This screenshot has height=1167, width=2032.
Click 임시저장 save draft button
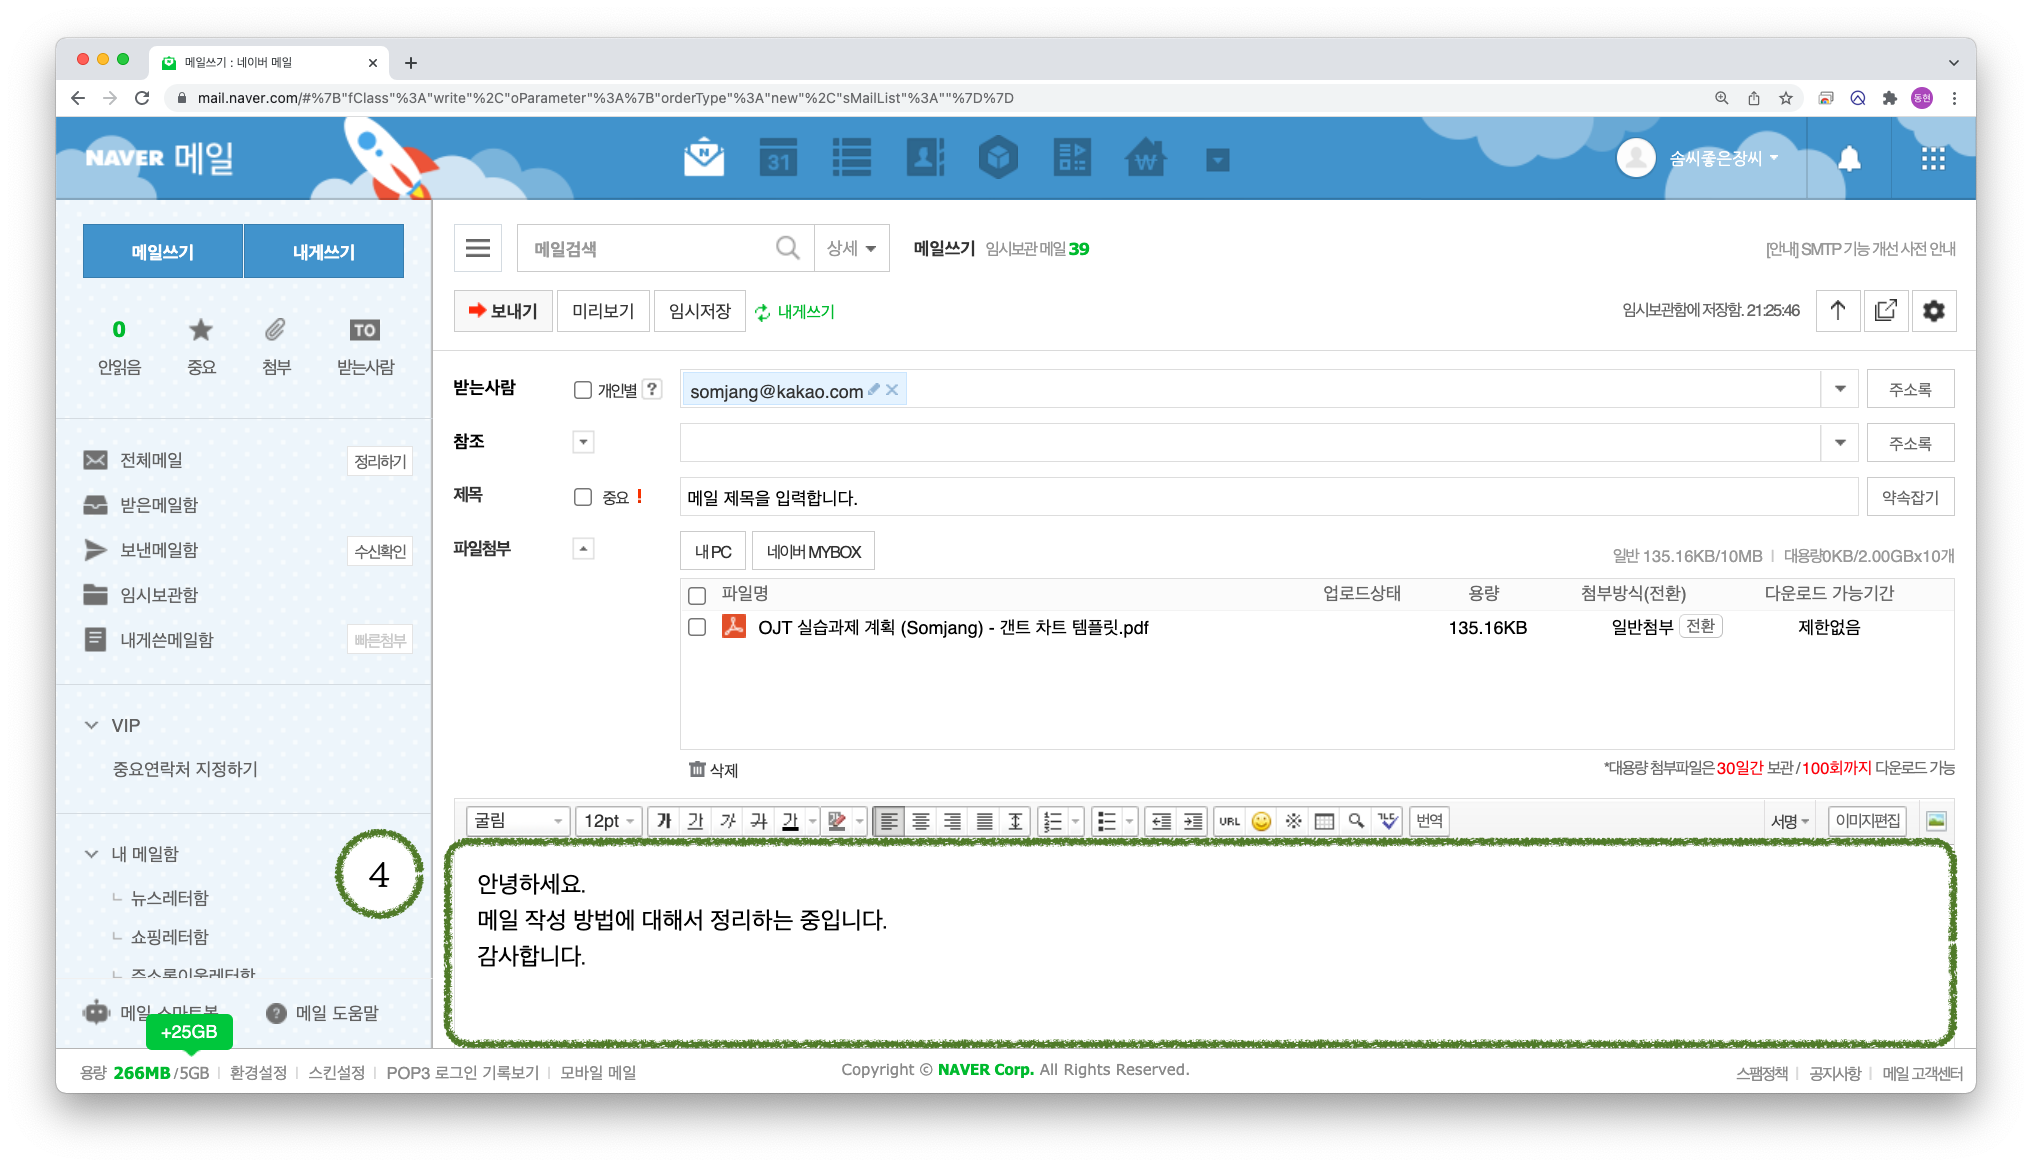(x=700, y=311)
